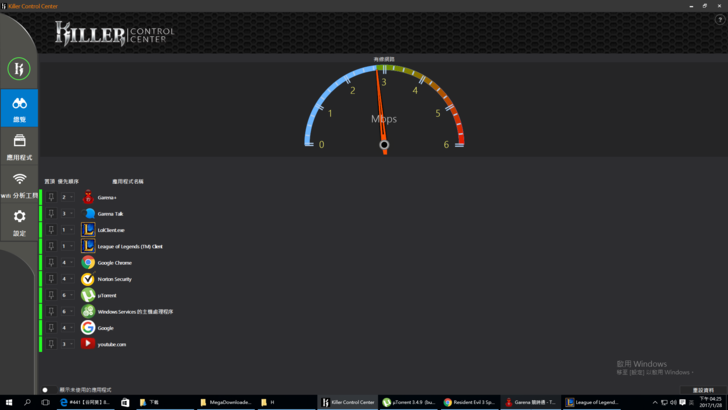Pin Garena Talk to the top
728x410 pixels.
(x=51, y=214)
